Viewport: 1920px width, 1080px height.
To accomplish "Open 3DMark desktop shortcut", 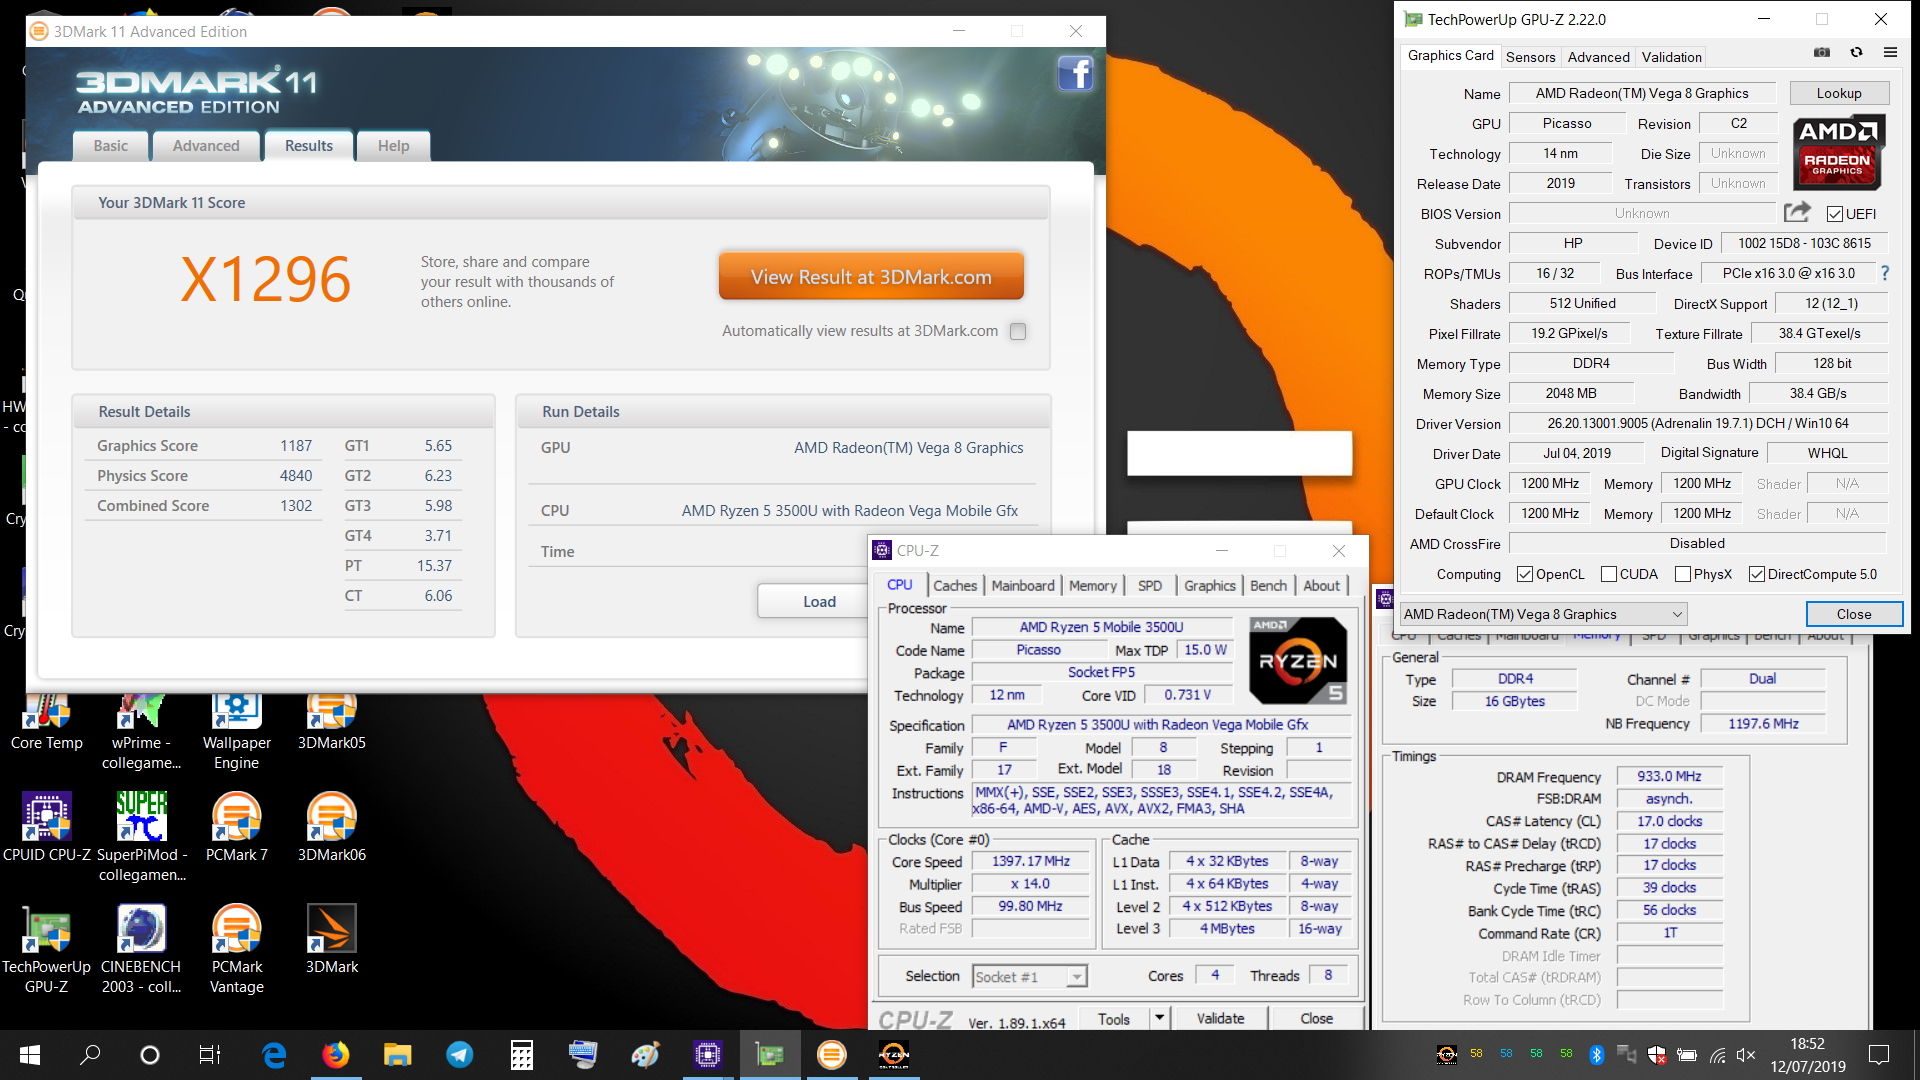I will pos(332,939).
